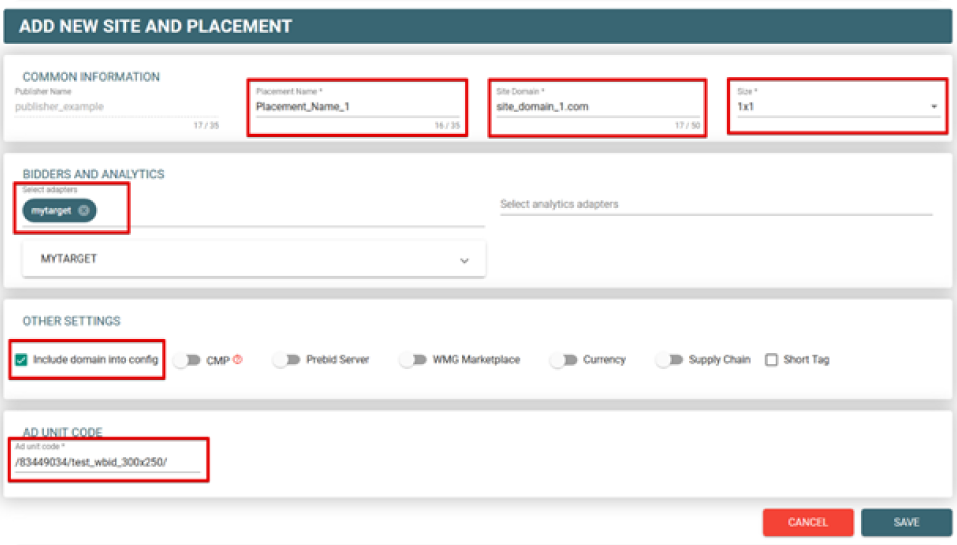Enable the CMP switch
The width and height of the screenshot is (957, 545).
[x=187, y=360]
